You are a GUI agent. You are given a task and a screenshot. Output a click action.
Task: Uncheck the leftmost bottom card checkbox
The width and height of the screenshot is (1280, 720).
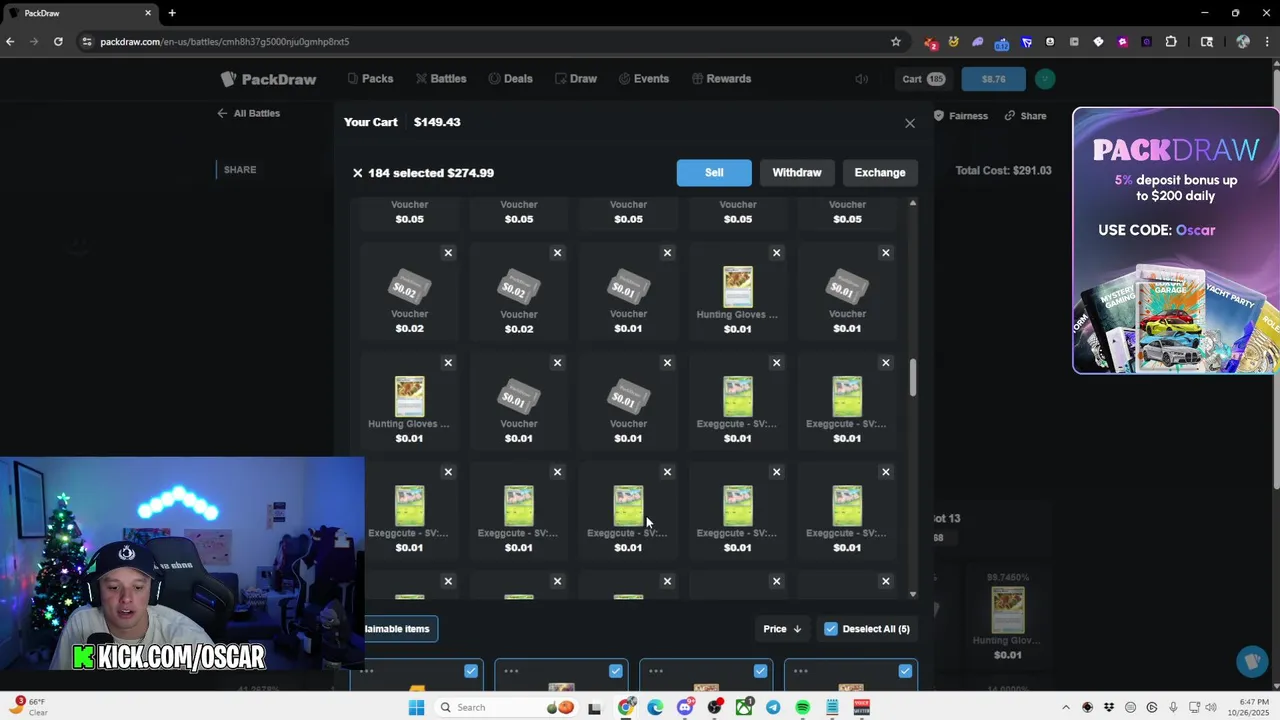coord(471,671)
